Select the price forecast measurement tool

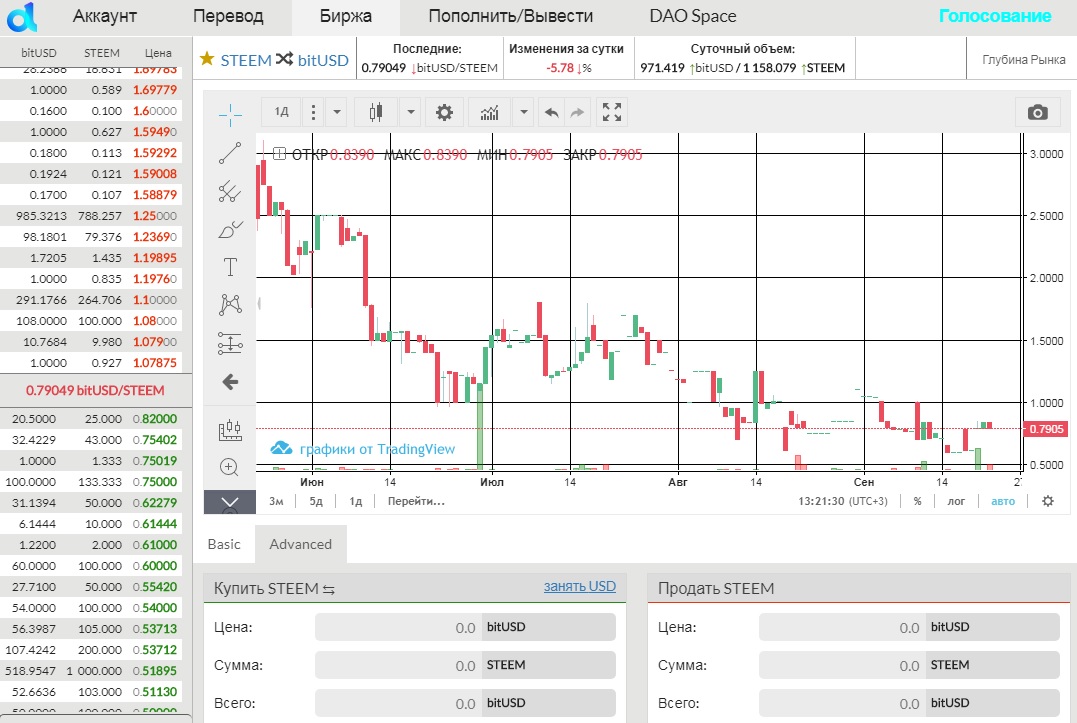pyautogui.click(x=230, y=343)
